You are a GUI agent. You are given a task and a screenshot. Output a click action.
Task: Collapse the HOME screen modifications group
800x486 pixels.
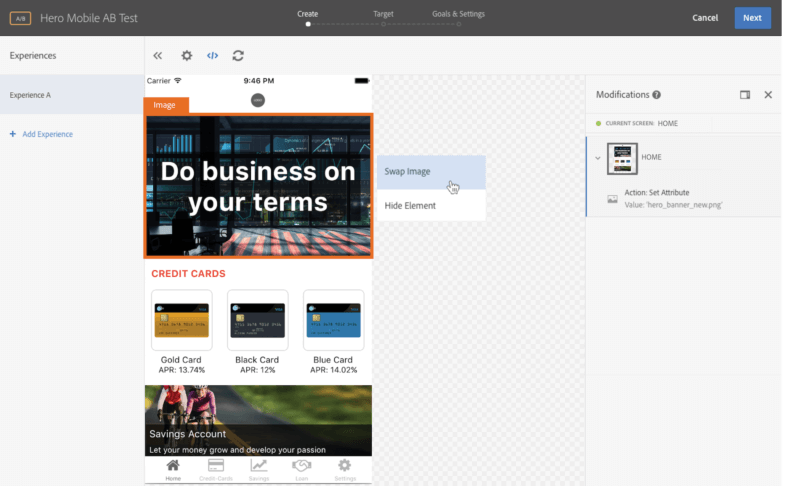coord(597,158)
